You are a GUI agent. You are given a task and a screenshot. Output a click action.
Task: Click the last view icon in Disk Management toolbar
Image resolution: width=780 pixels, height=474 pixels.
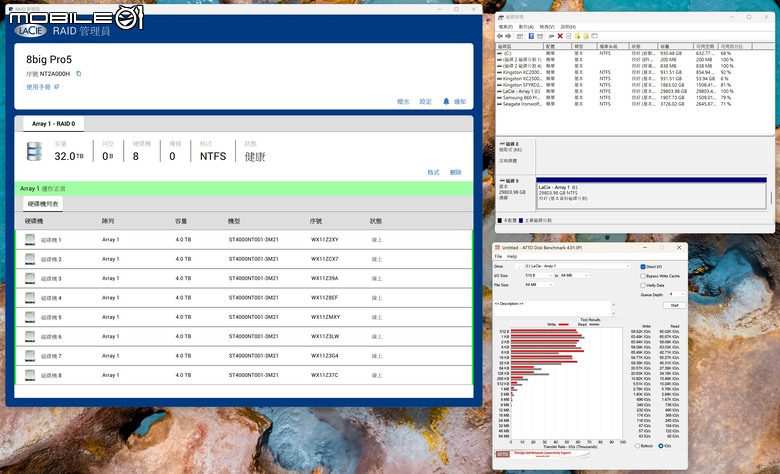[594, 36]
